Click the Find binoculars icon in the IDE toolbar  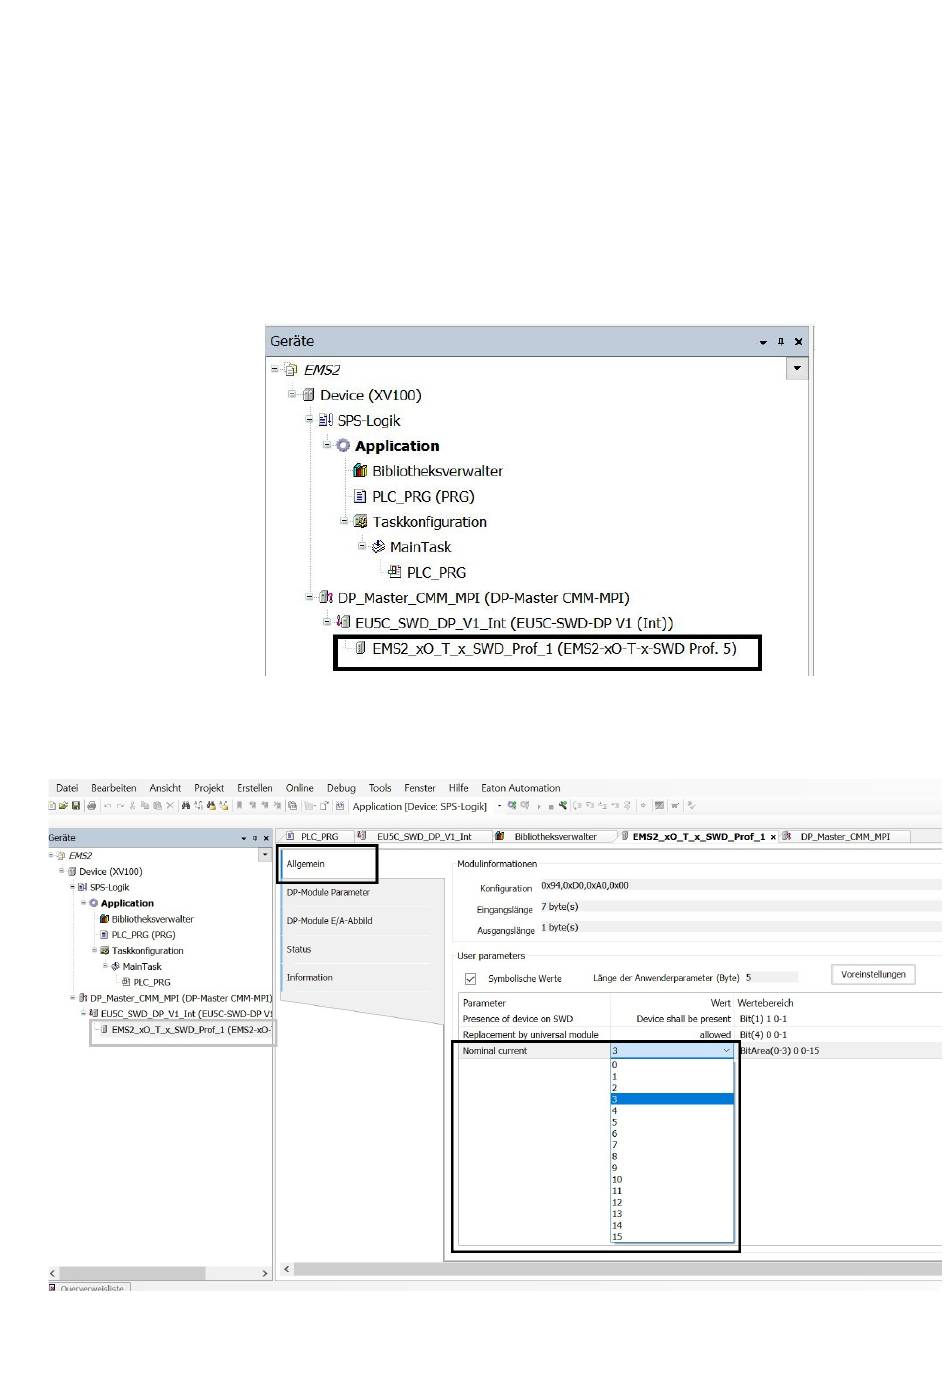point(186,806)
